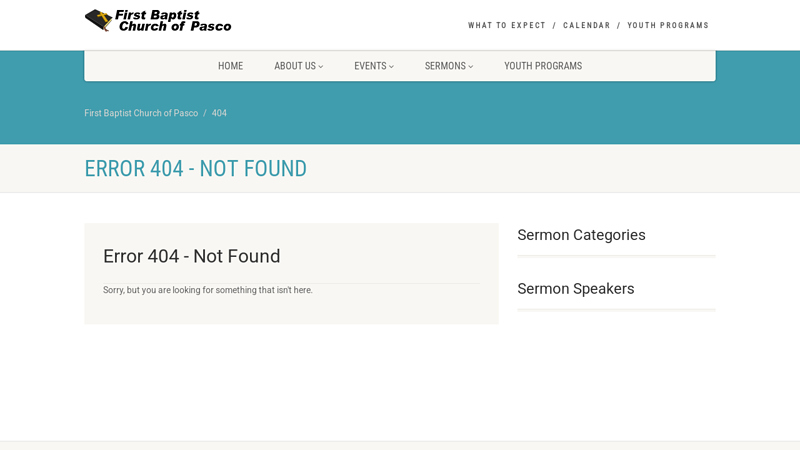Click the About Us menu label text

click(x=294, y=66)
